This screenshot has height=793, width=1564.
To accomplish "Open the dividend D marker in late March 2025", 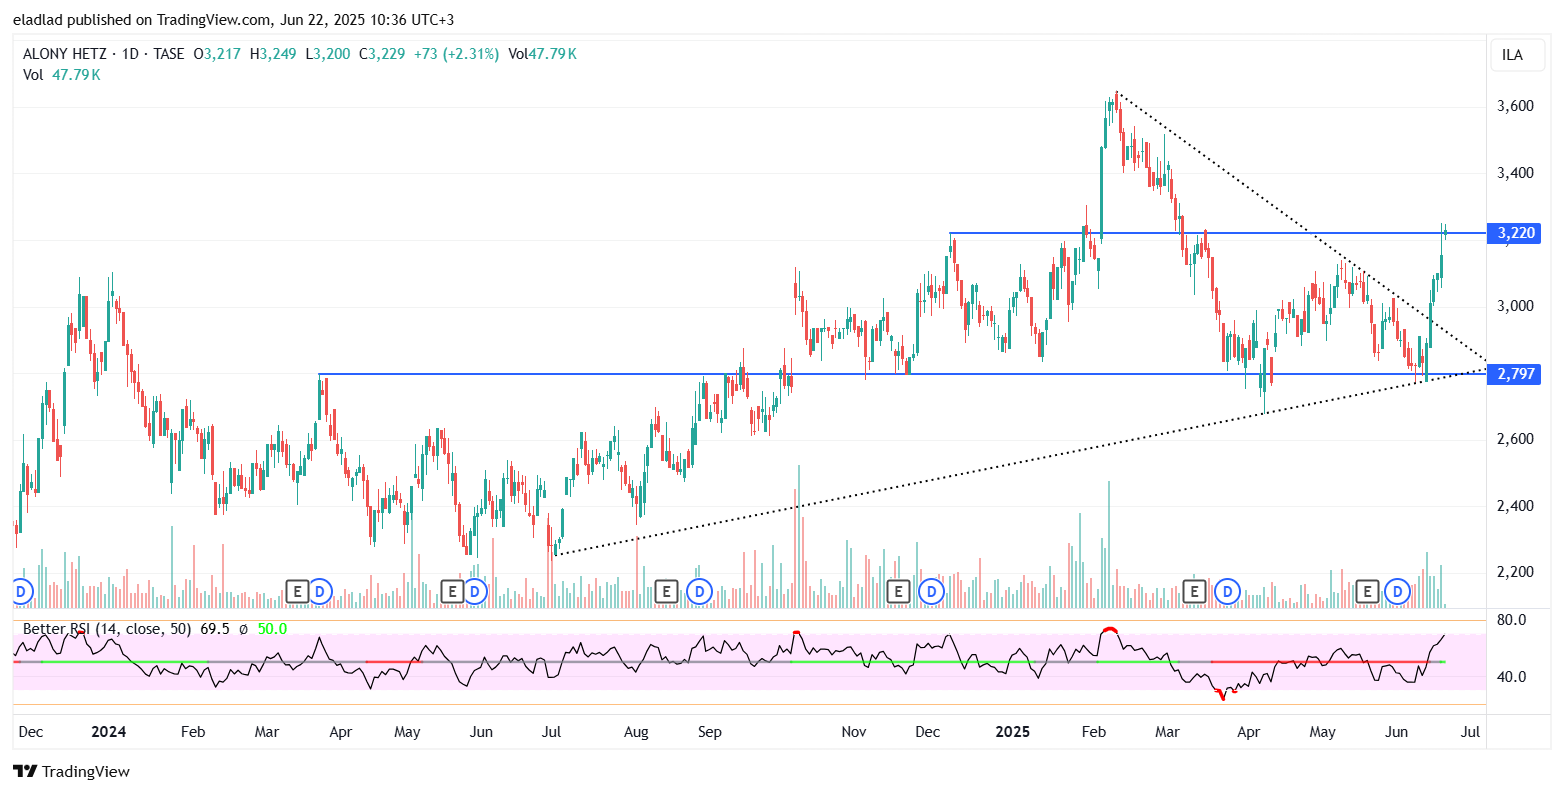I will click(1227, 592).
